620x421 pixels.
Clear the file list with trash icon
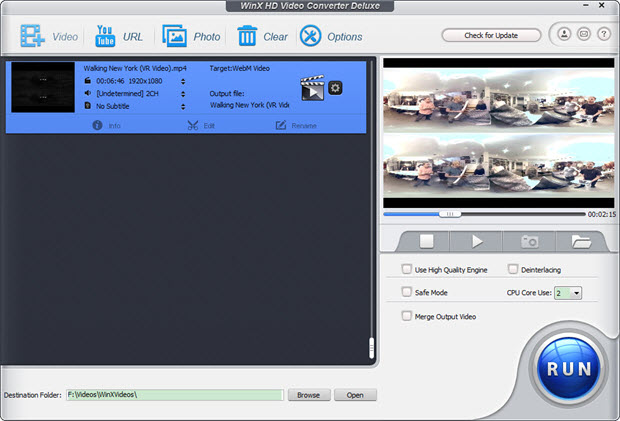(262, 36)
